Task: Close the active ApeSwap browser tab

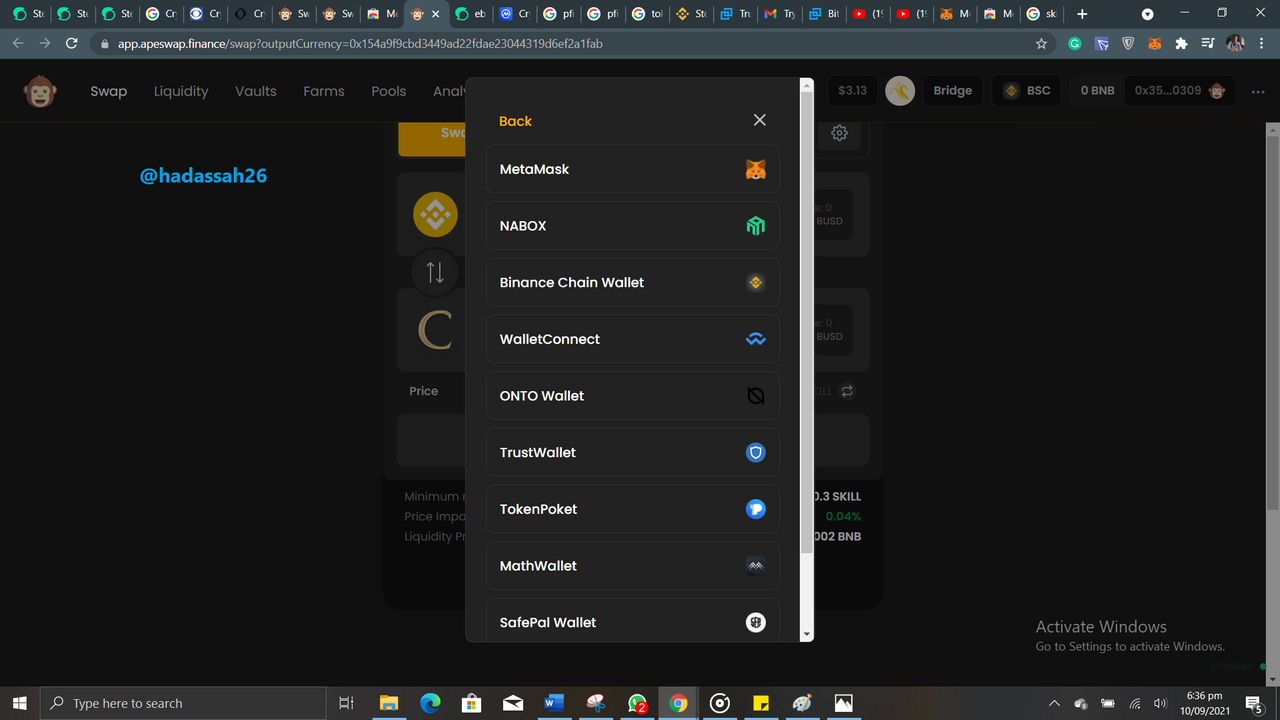Action: tap(435, 14)
